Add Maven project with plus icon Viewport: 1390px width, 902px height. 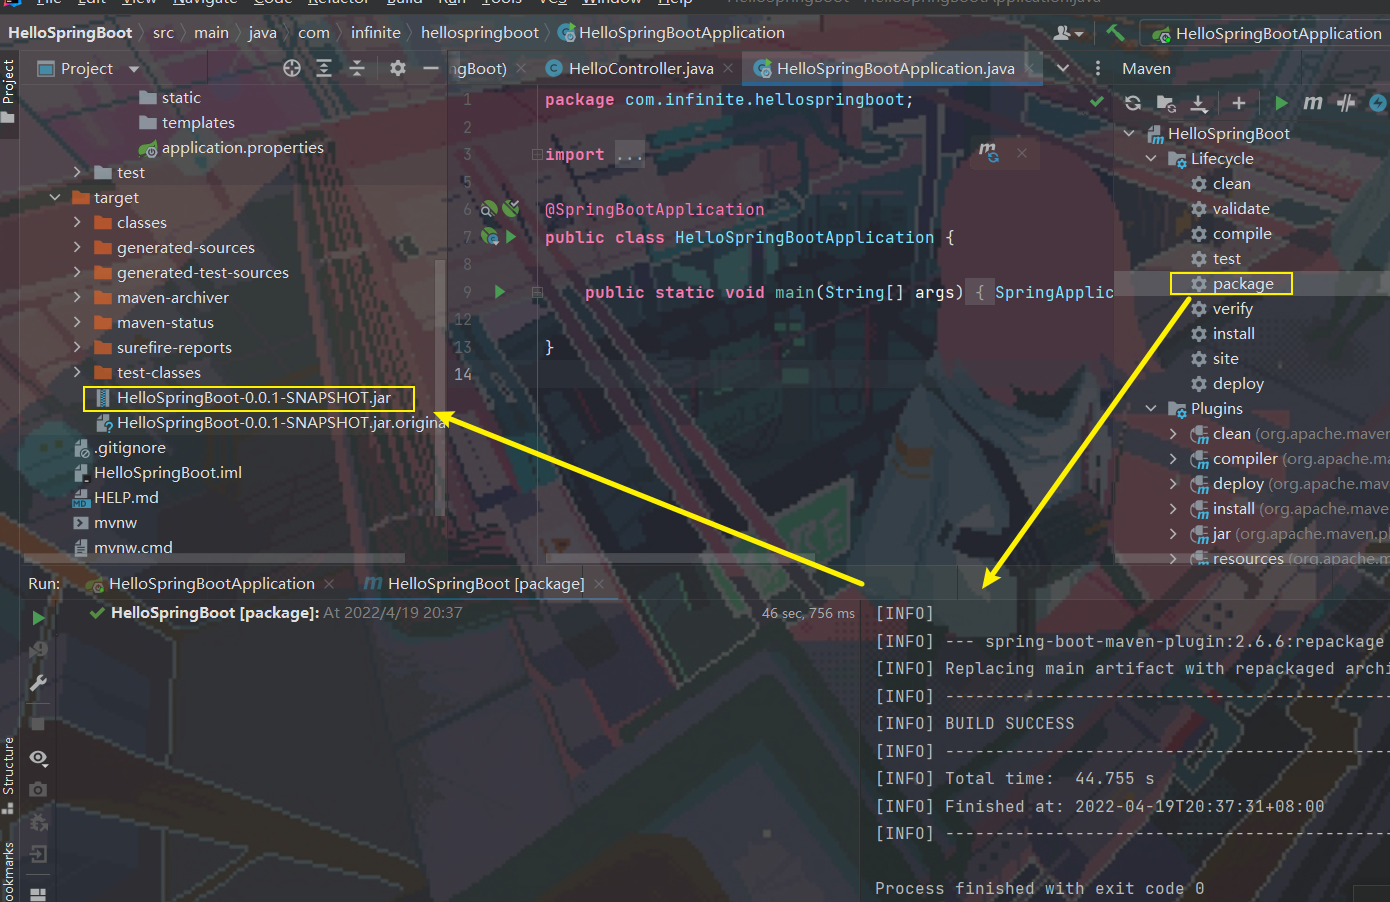click(1239, 103)
